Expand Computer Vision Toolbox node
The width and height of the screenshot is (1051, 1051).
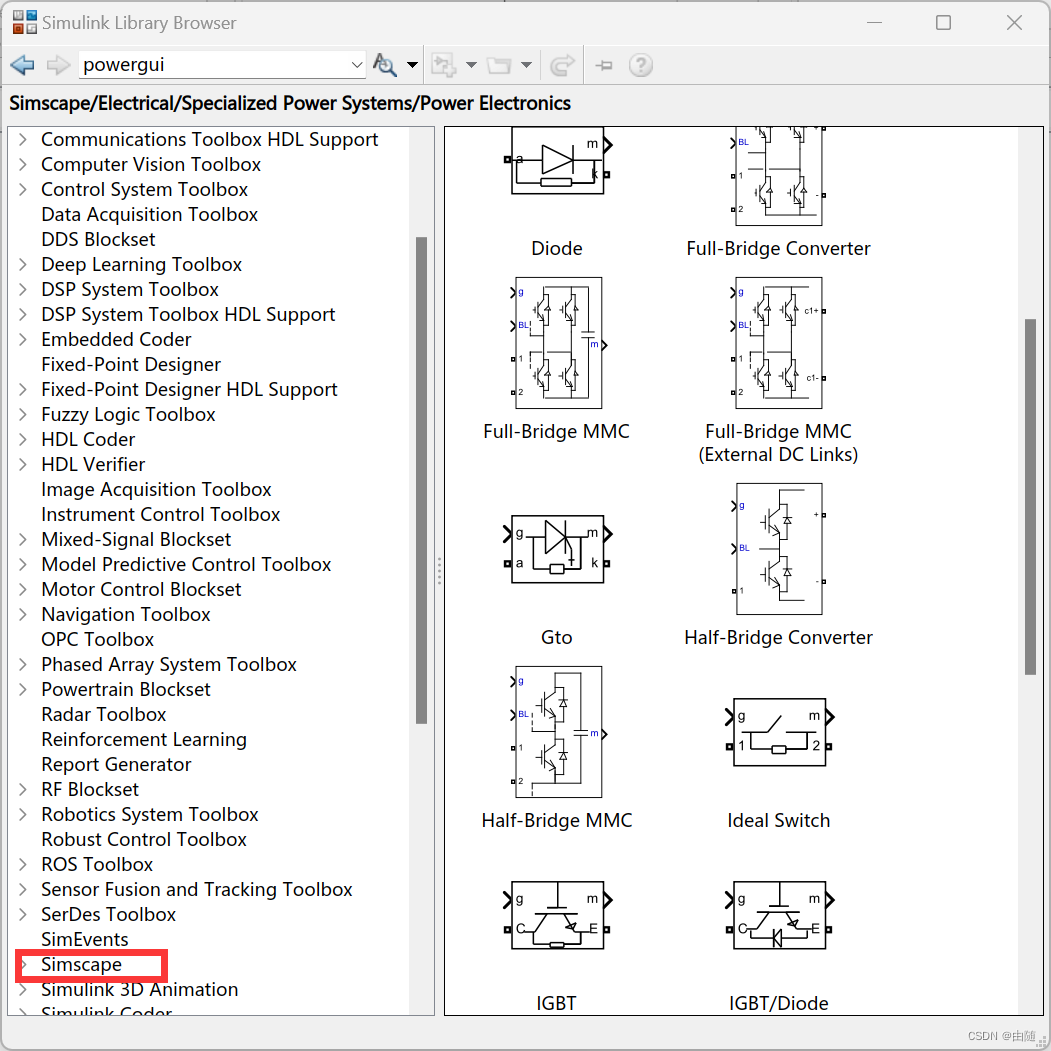[x=23, y=164]
